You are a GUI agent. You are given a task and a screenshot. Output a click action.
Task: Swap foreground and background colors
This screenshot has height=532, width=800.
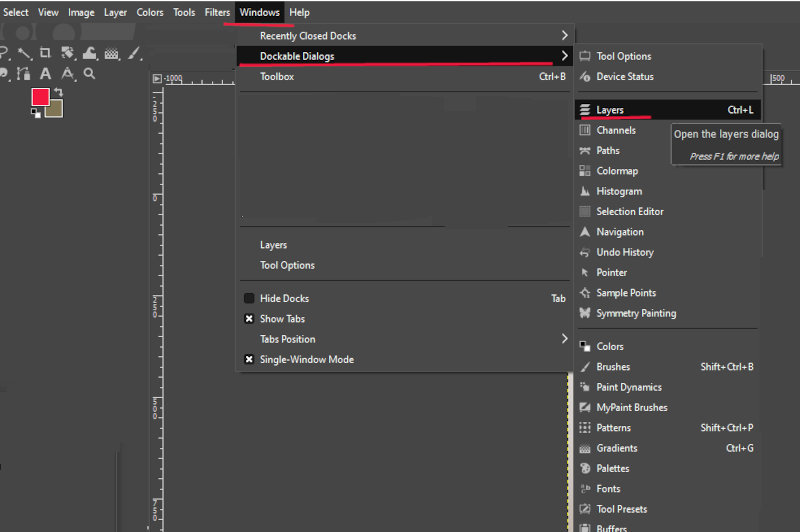(x=58, y=92)
